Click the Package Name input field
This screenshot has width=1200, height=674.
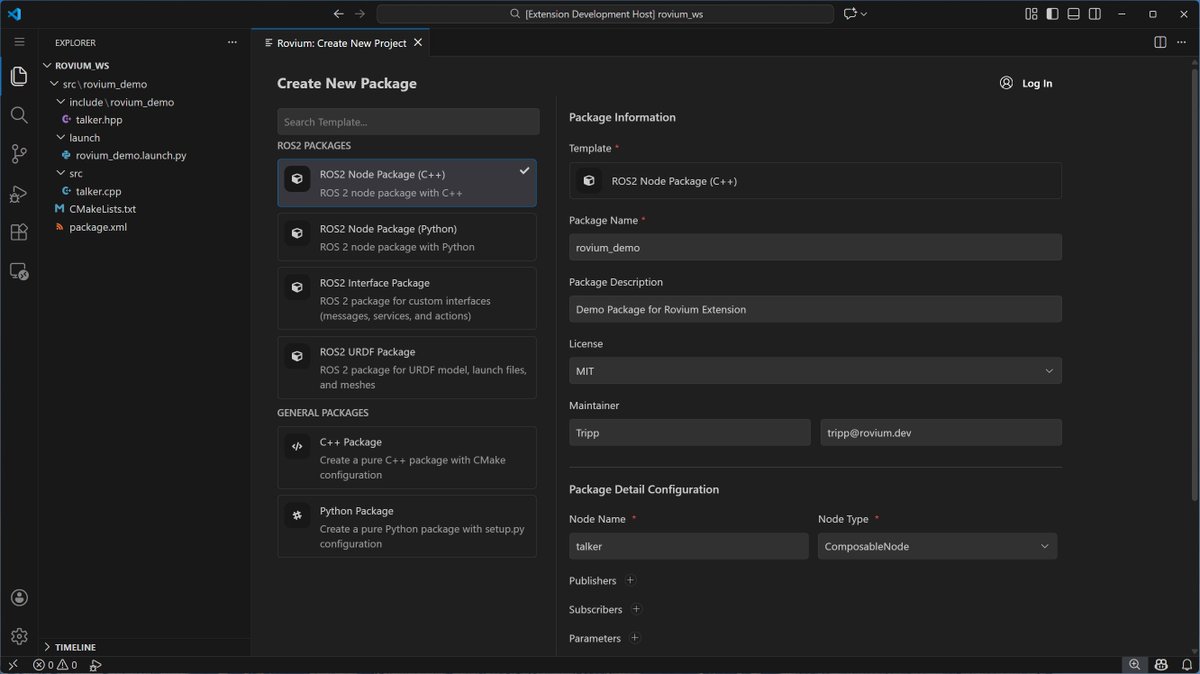click(x=815, y=247)
